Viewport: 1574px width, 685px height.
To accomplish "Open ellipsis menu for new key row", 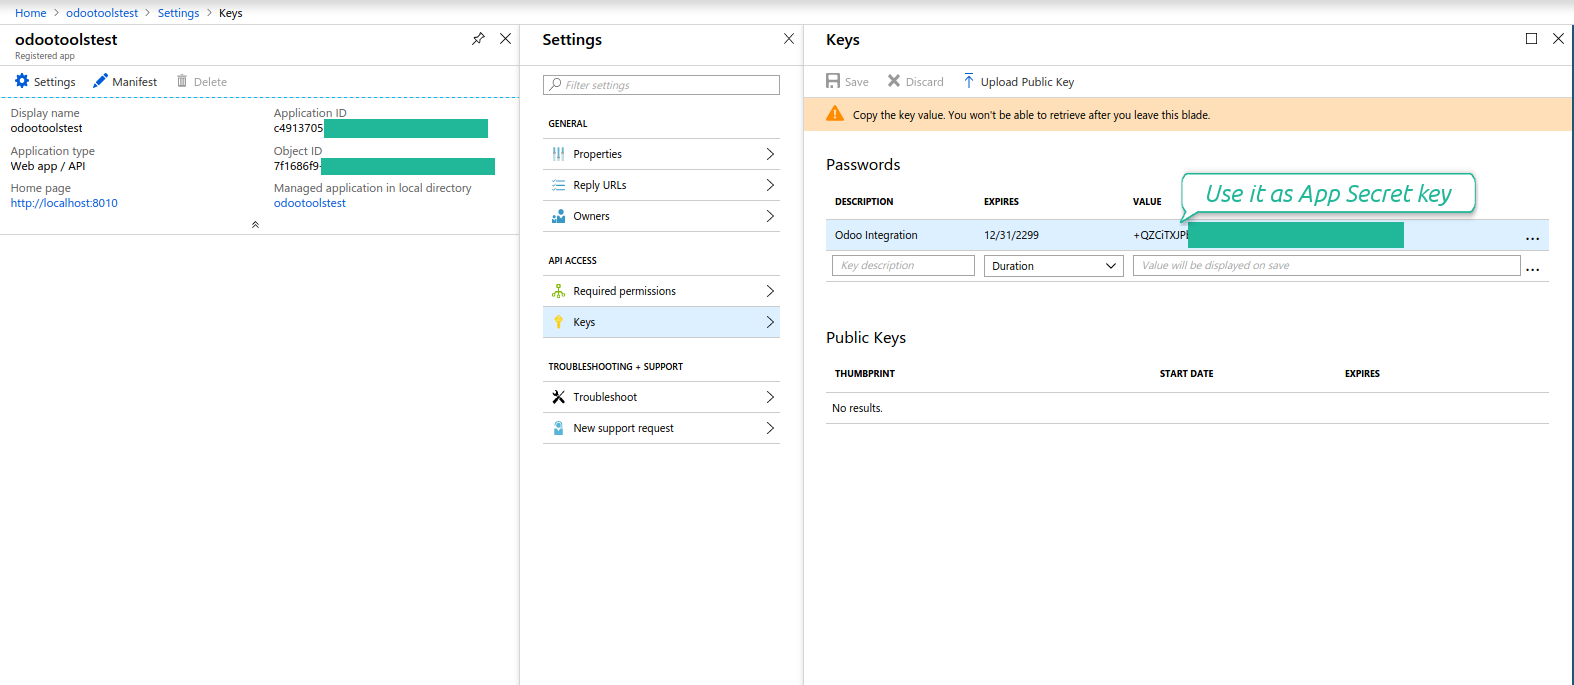I will tap(1532, 269).
